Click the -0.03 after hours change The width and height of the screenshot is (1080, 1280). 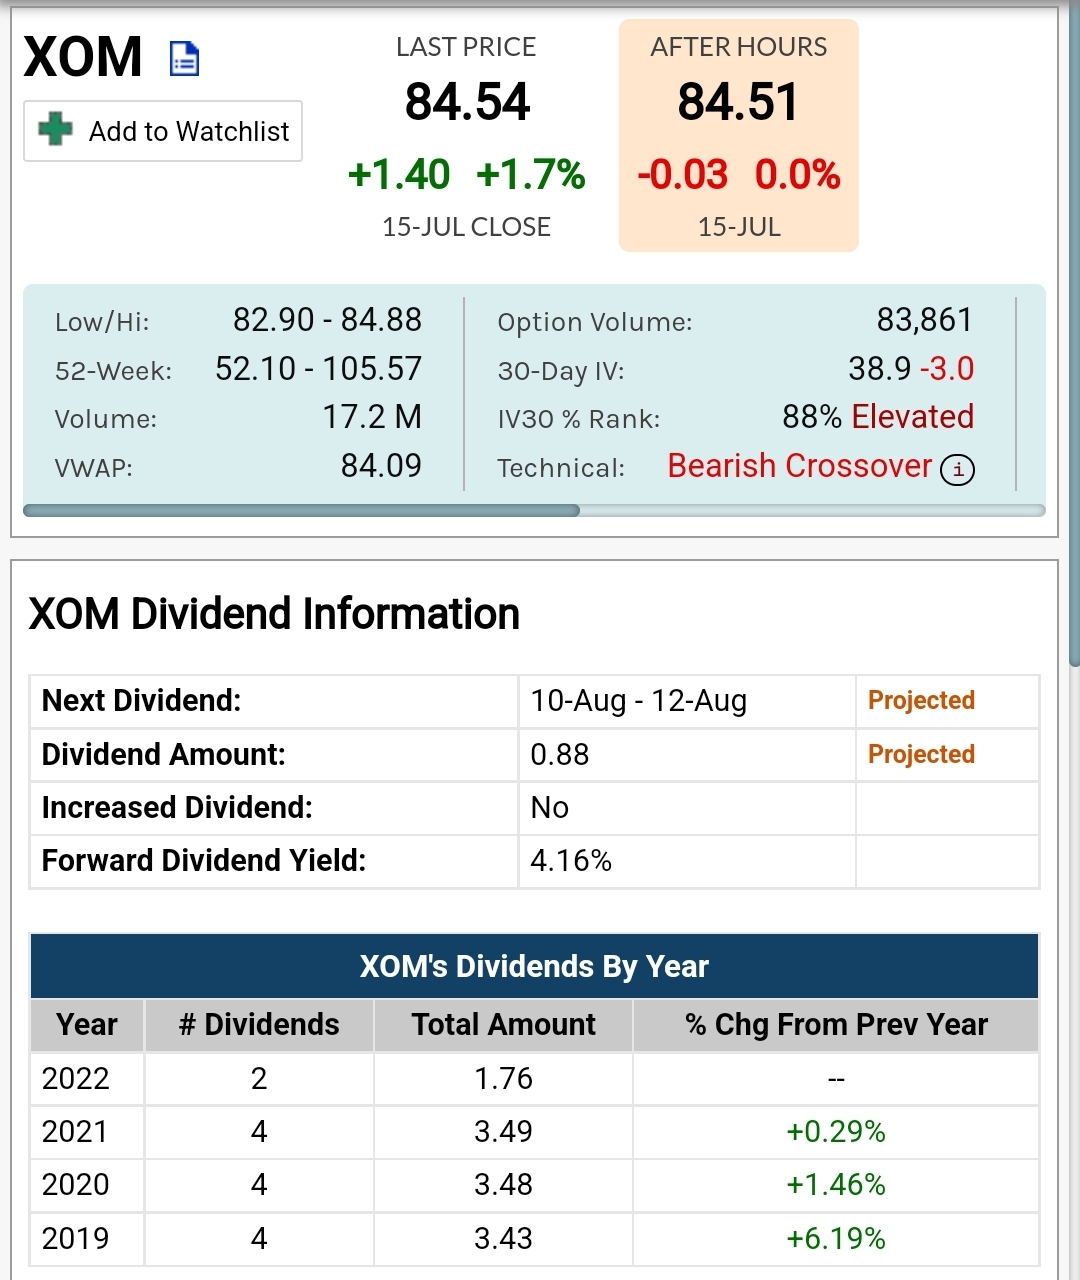[x=683, y=174]
